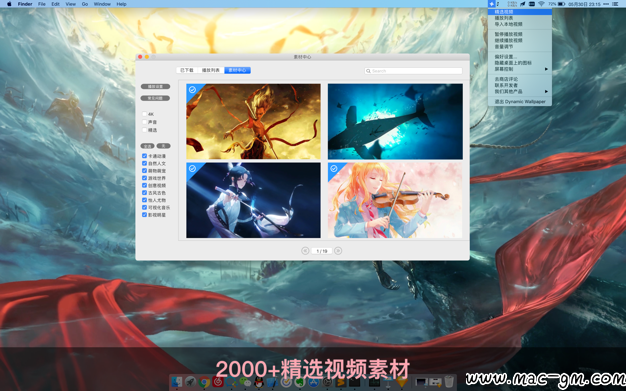The image size is (626, 391).
Task: Click the battery status icon
Action: pos(561,4)
